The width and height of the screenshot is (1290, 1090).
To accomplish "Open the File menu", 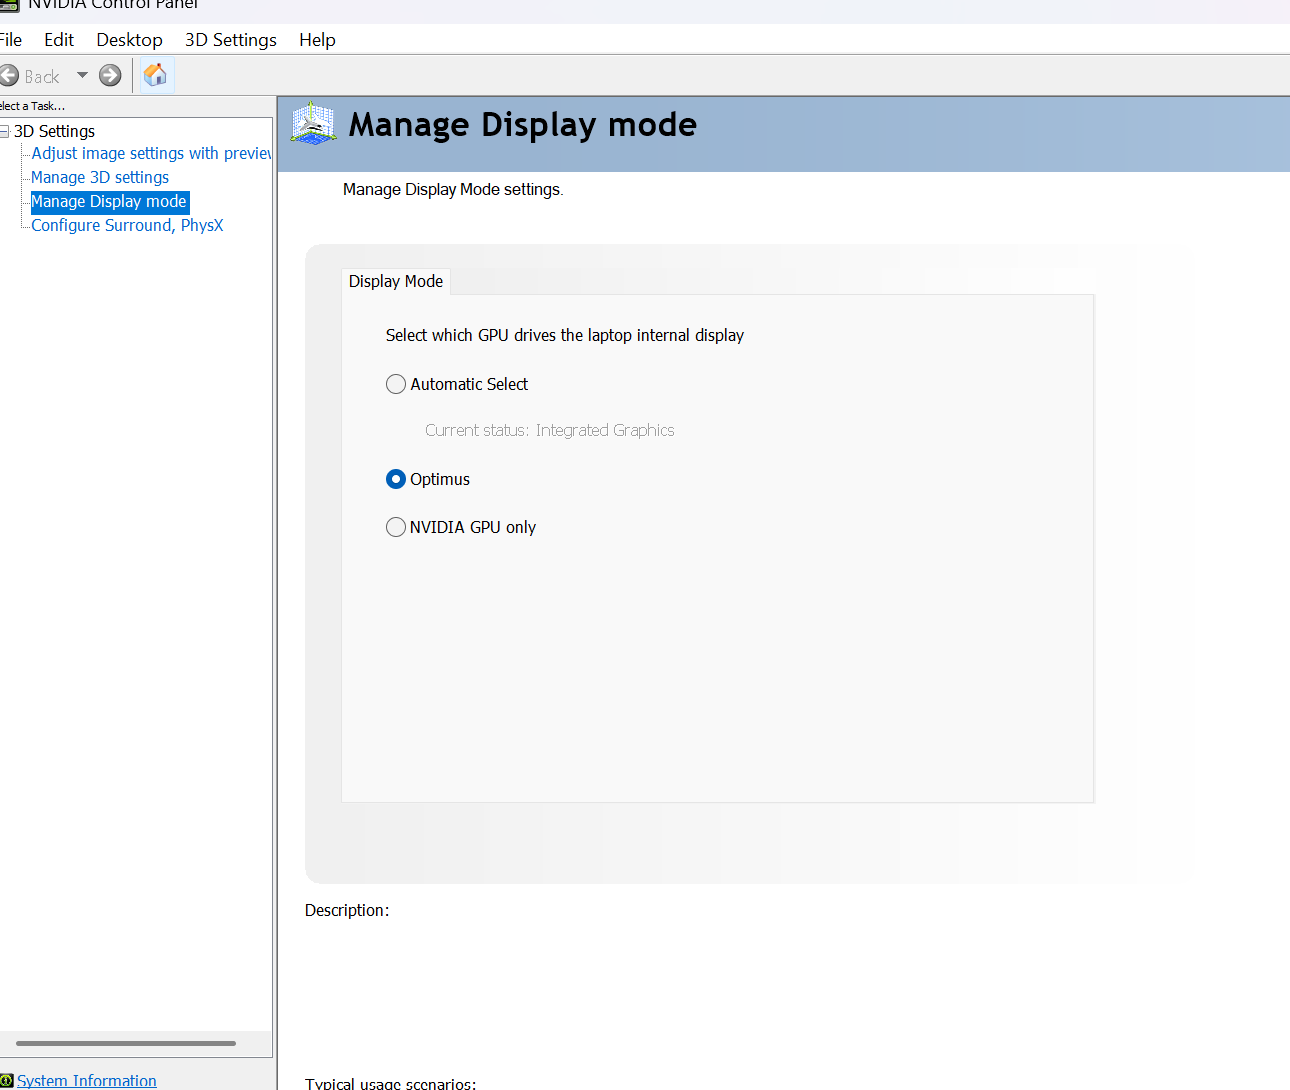I will click(11, 40).
